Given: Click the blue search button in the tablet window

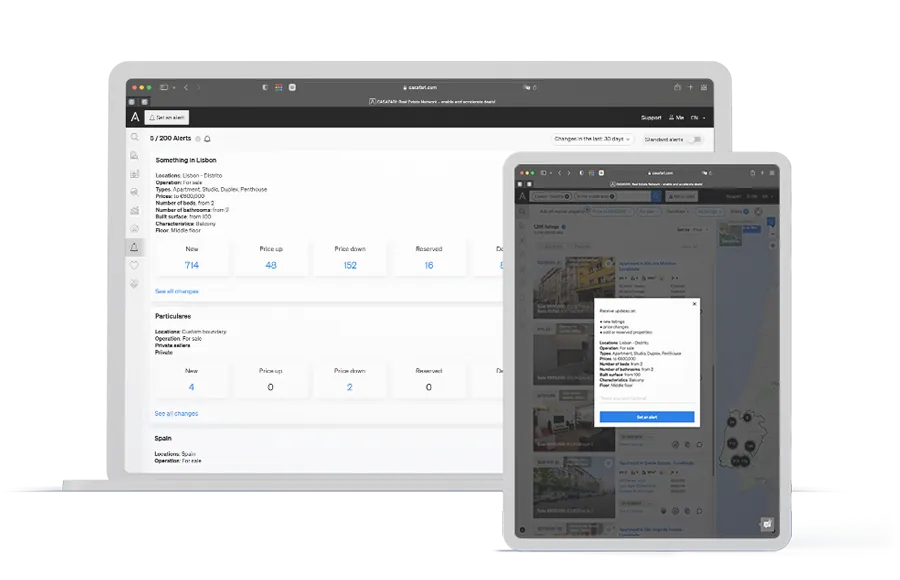Looking at the screenshot, I should coord(656,196).
